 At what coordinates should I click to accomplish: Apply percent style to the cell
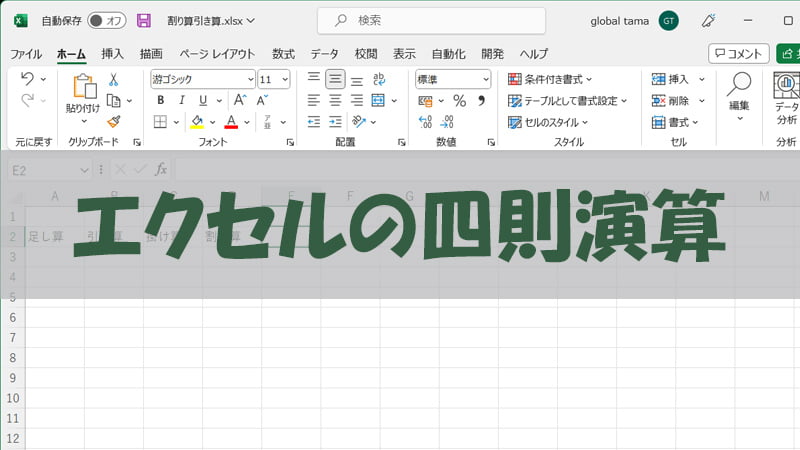click(x=459, y=100)
